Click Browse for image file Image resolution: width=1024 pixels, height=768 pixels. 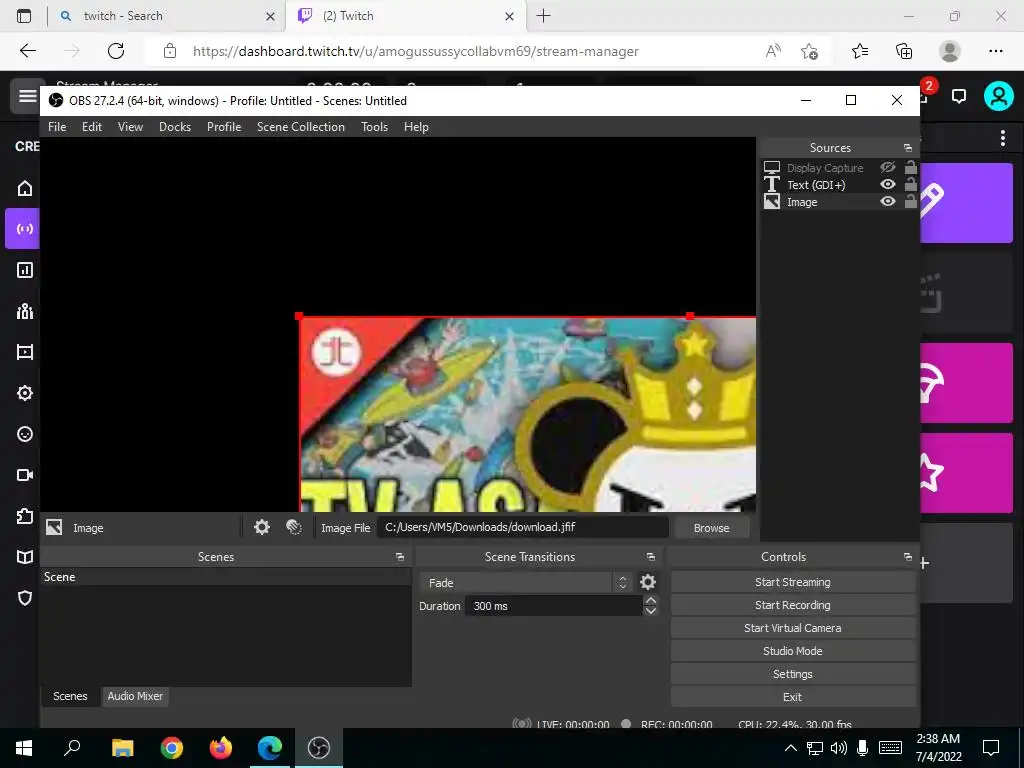pyautogui.click(x=711, y=528)
